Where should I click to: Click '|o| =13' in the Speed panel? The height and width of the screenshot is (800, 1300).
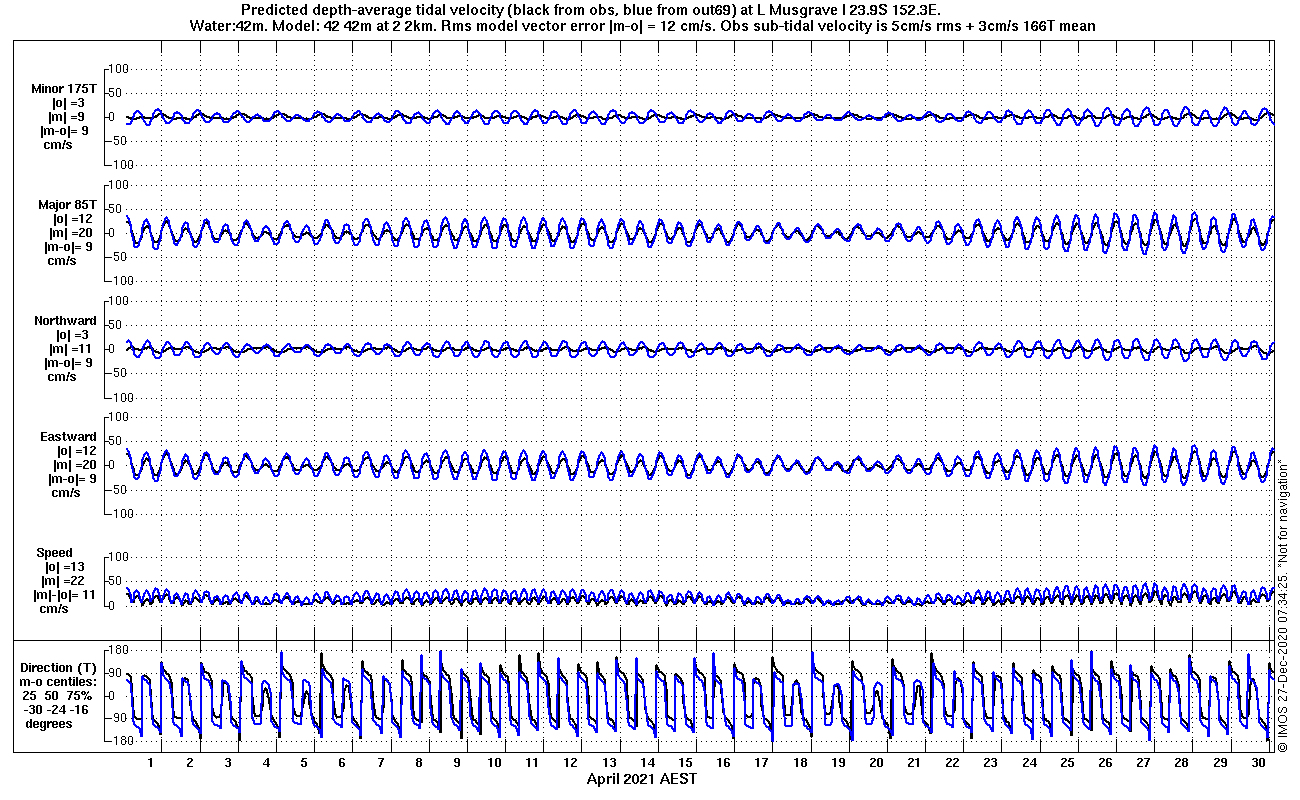click(x=67, y=567)
